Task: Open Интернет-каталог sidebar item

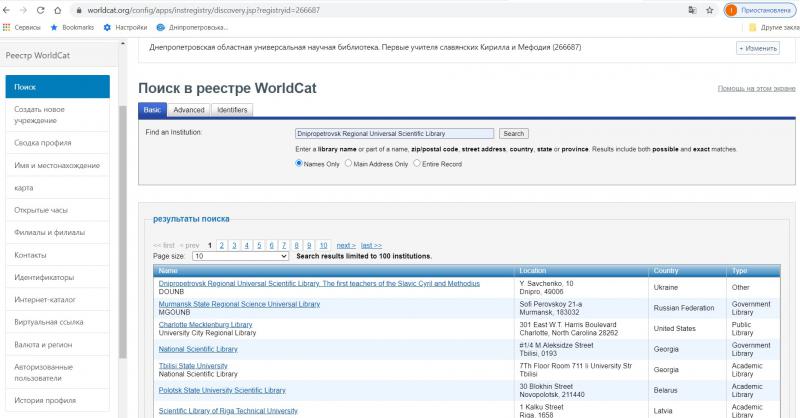Action: (x=58, y=300)
